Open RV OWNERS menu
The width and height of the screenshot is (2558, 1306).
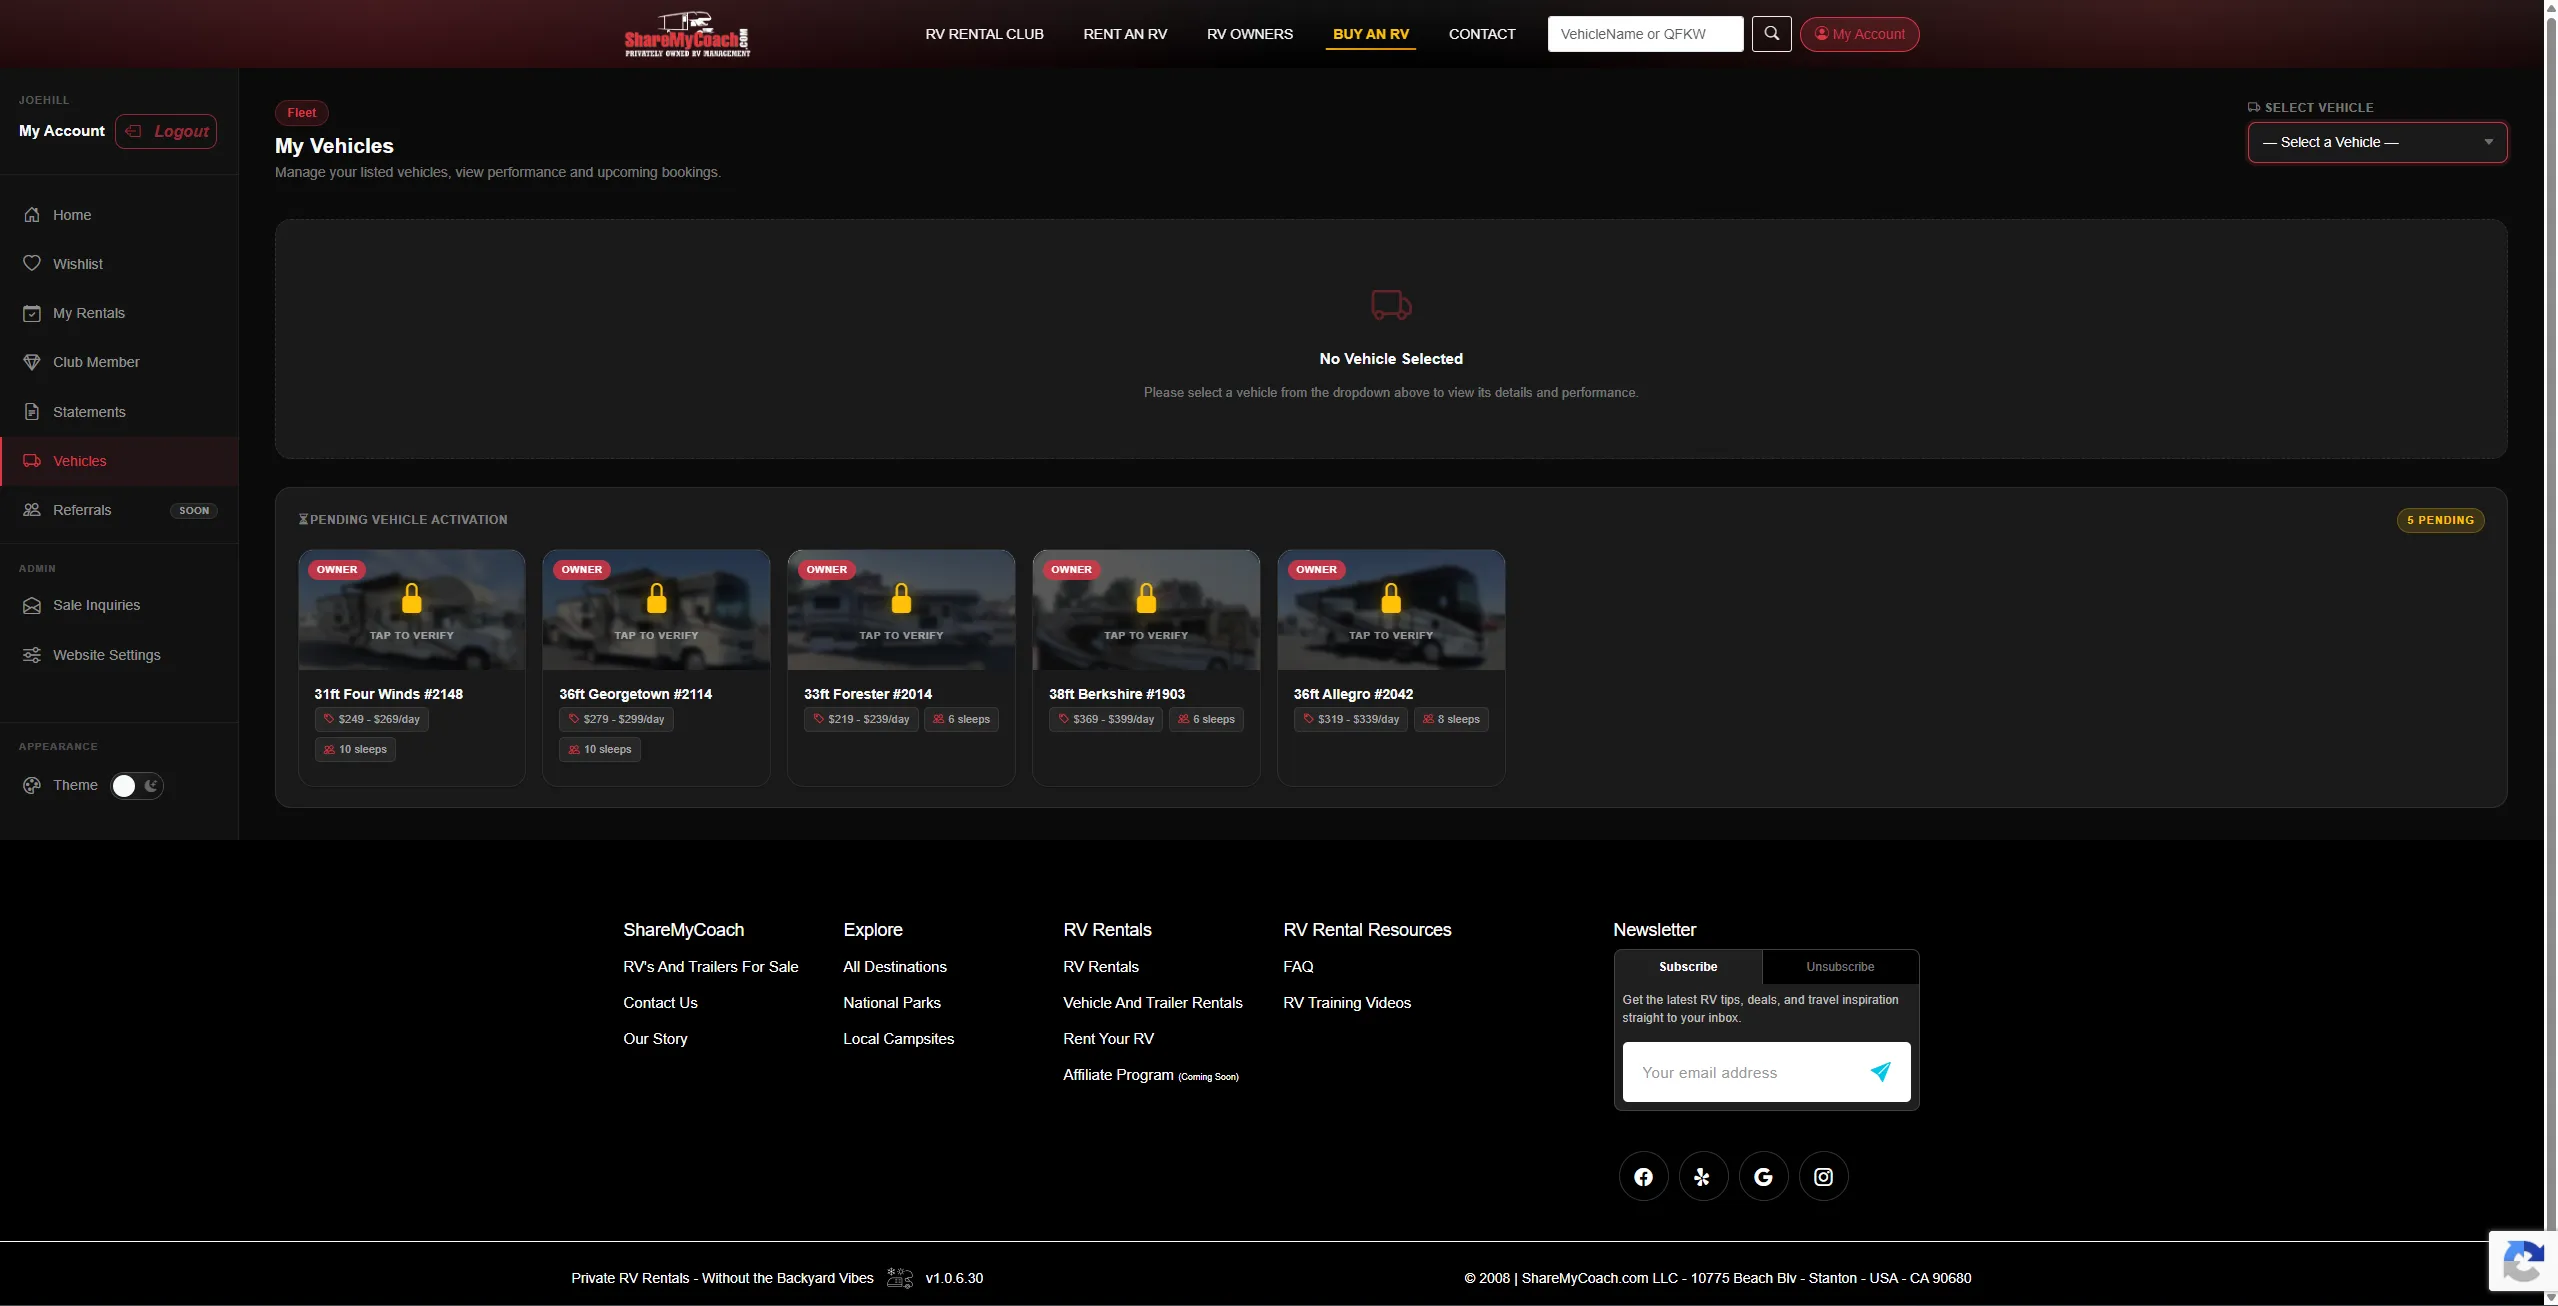[x=1250, y=34]
